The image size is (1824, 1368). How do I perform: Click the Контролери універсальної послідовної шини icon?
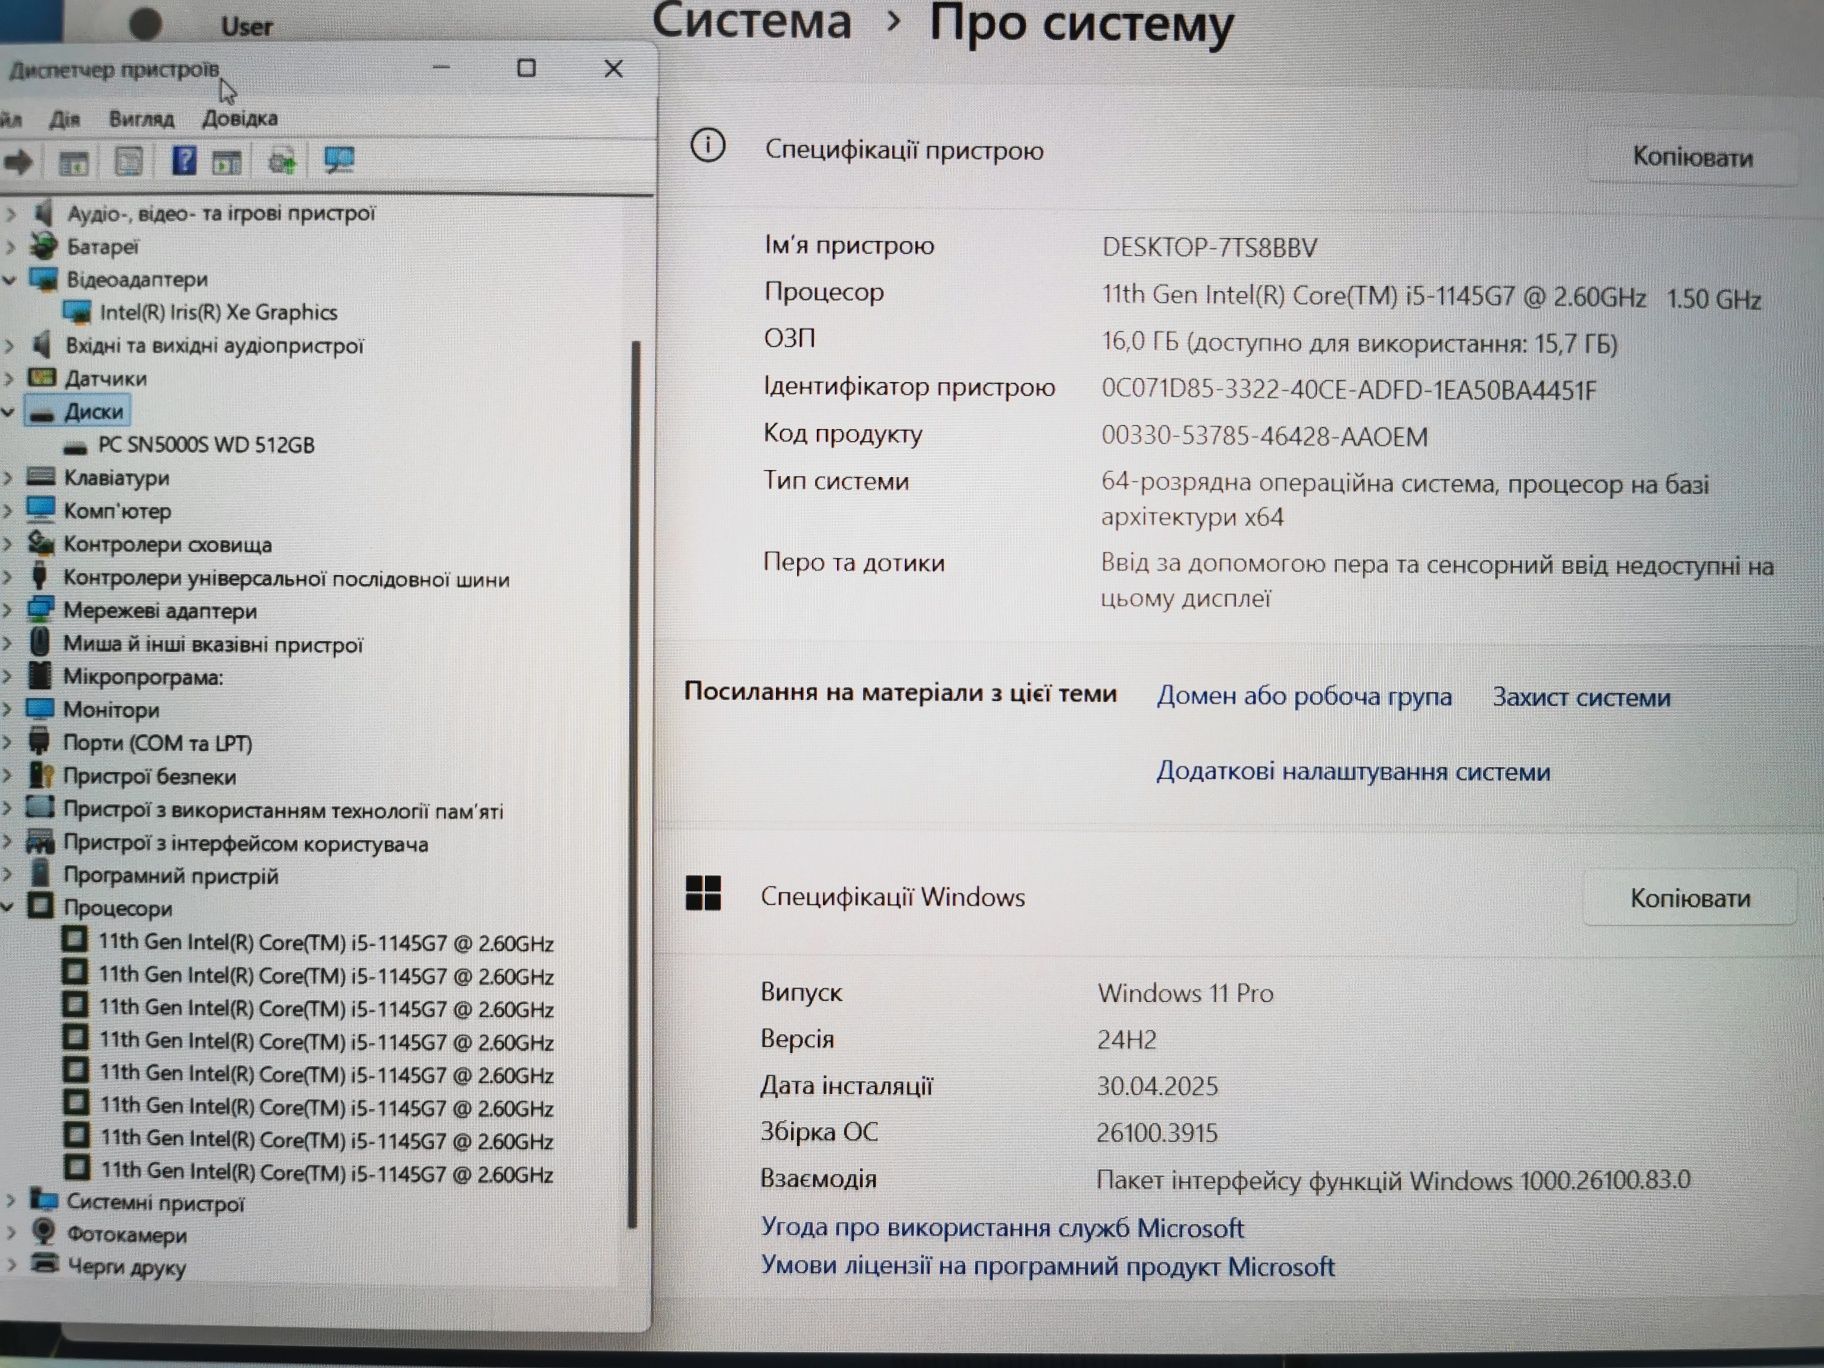[x=40, y=576]
